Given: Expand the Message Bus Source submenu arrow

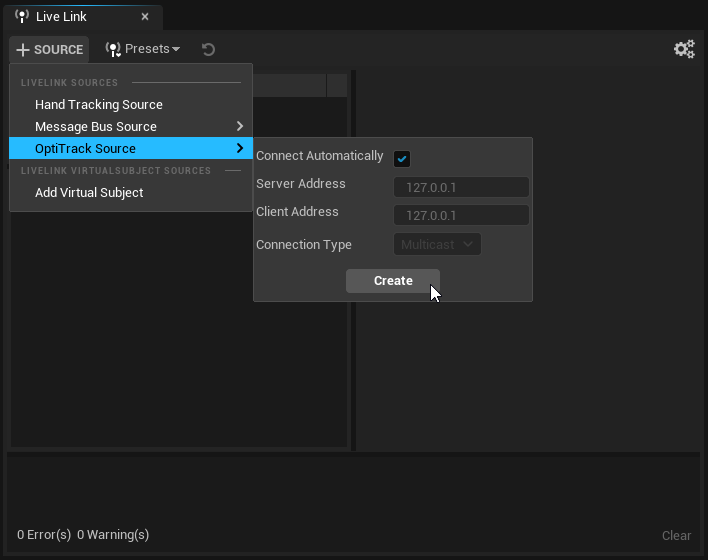Looking at the screenshot, I should click(240, 127).
